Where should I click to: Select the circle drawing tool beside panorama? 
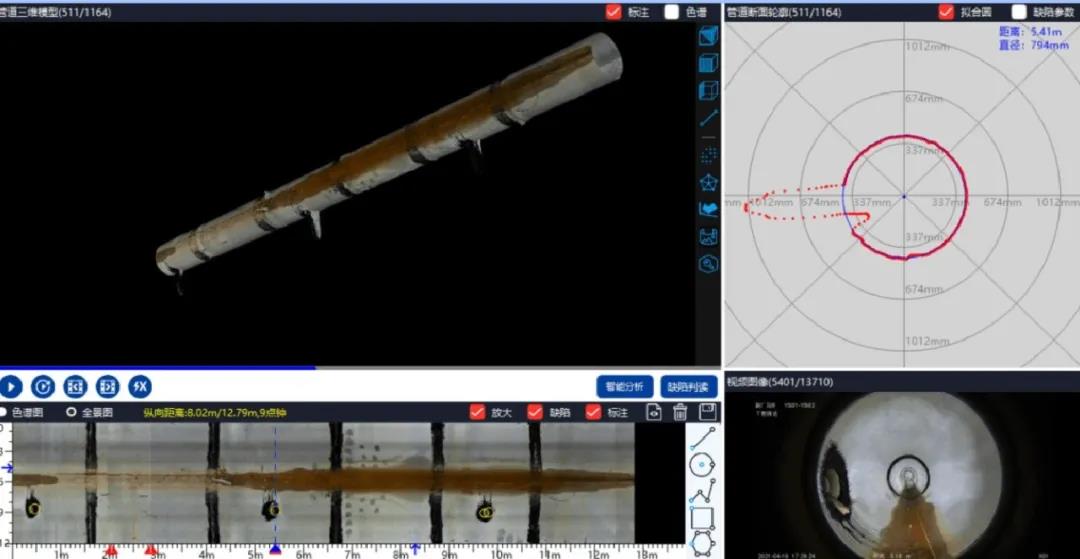(703, 465)
